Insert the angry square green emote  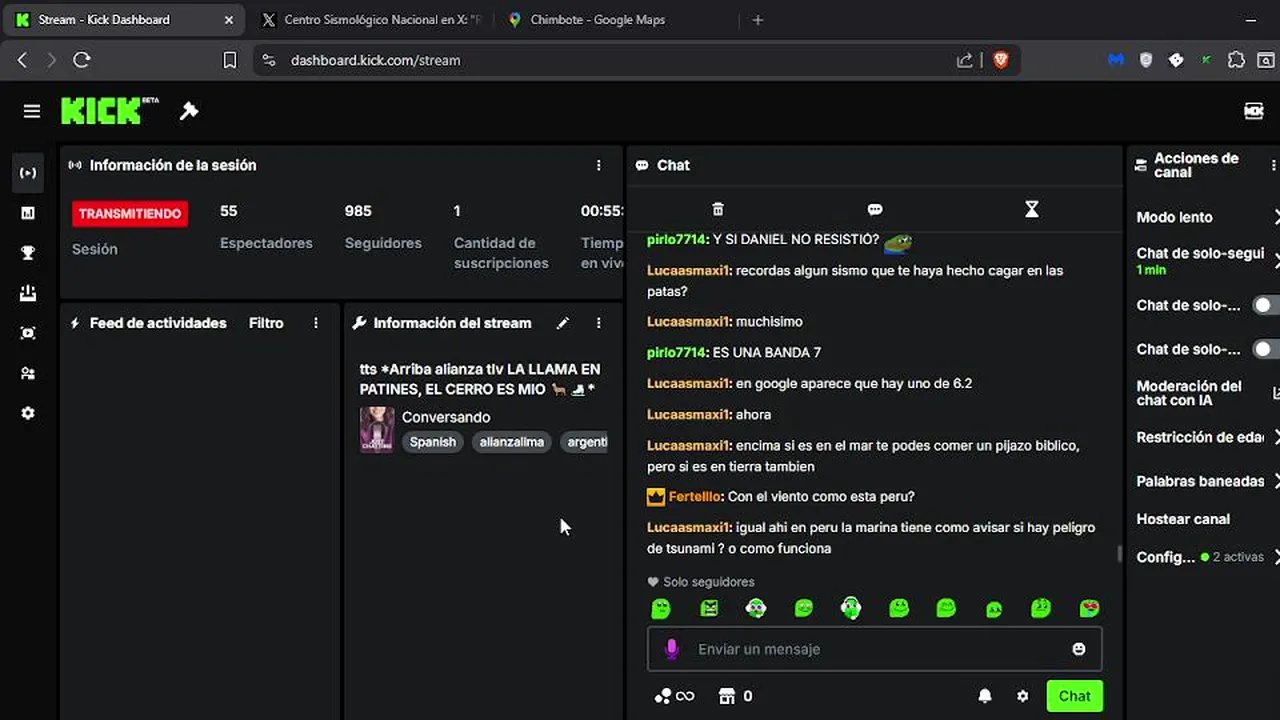click(709, 608)
